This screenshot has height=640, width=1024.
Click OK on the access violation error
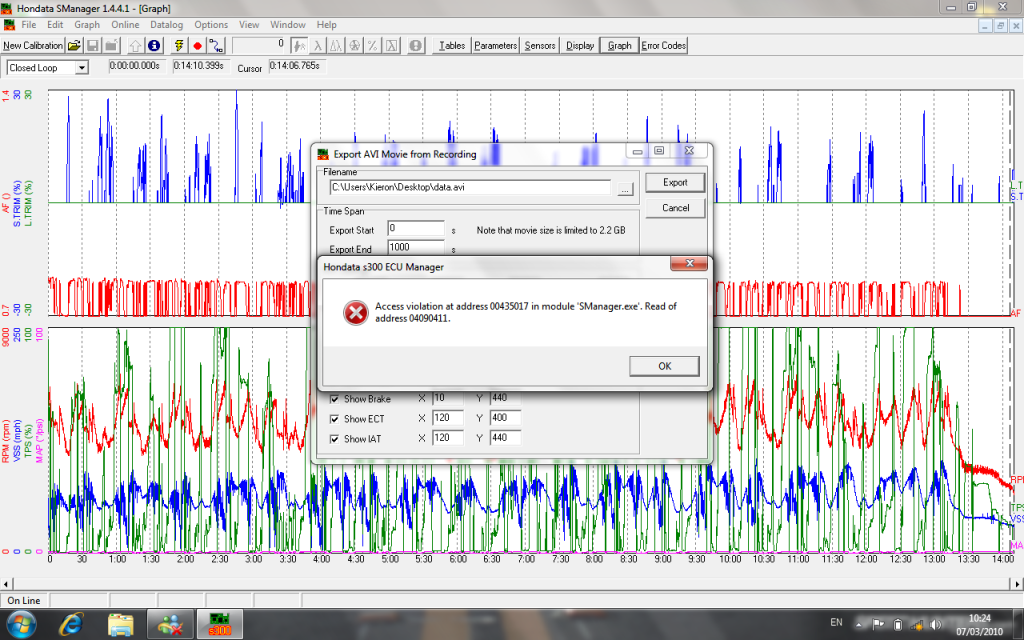pos(664,366)
